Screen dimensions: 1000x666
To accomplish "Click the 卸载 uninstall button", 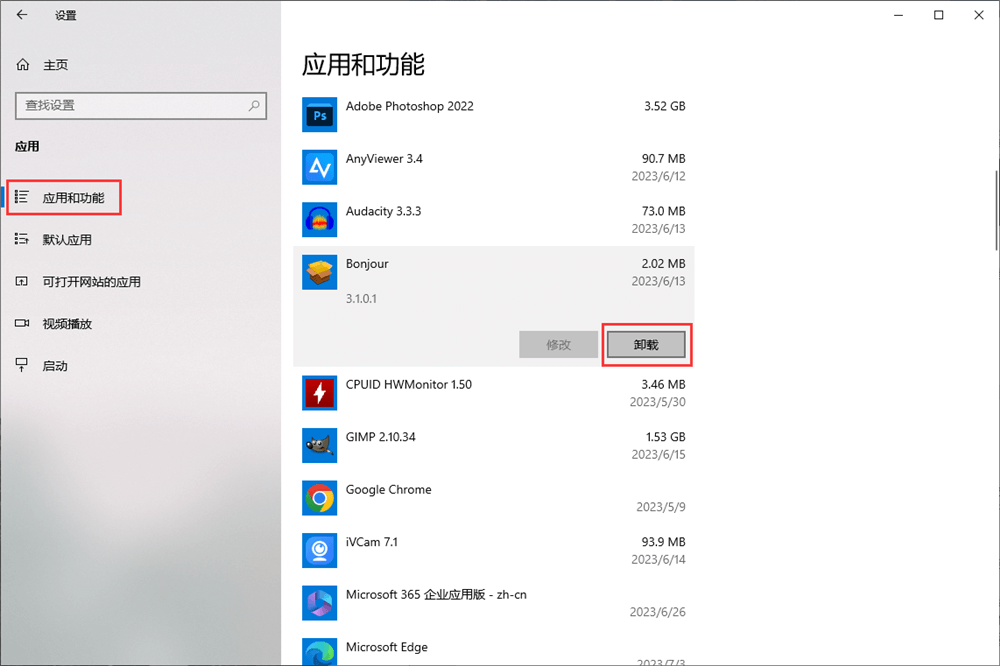I will [x=646, y=344].
